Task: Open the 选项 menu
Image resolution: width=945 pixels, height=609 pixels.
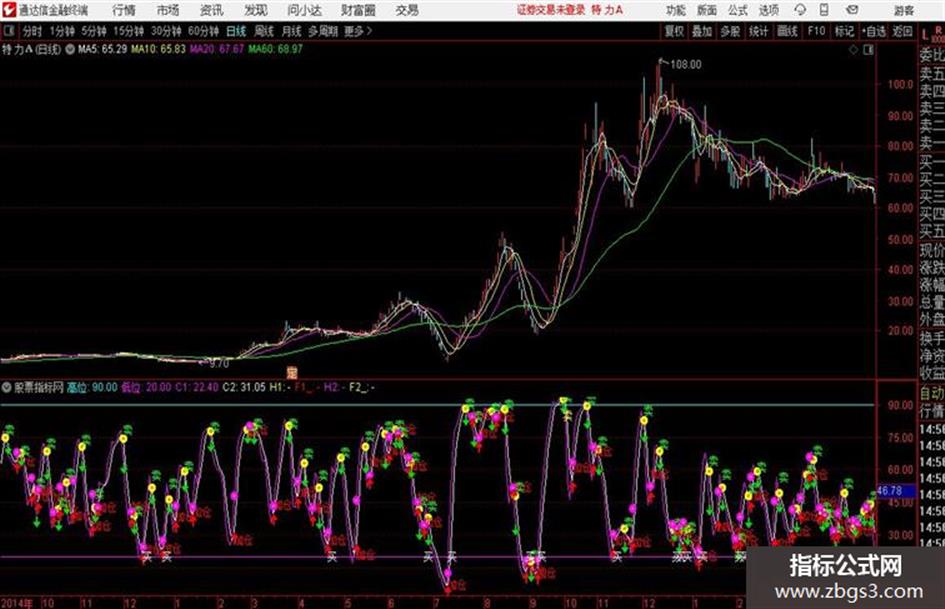Action: 768,10
